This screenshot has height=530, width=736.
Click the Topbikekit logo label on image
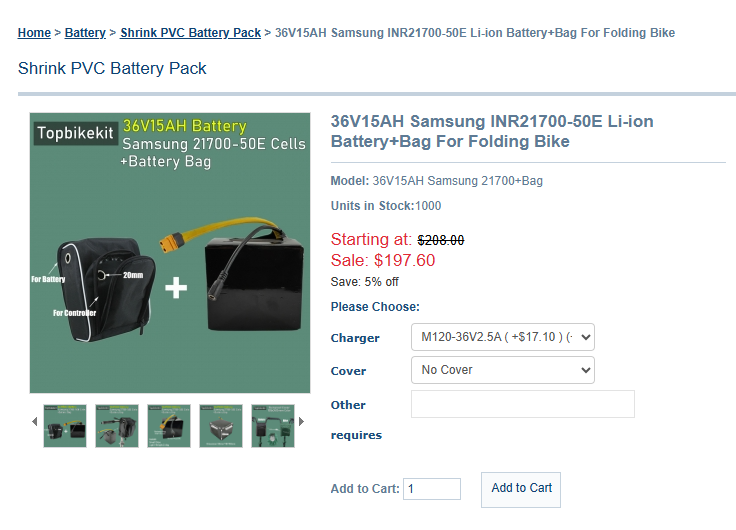(73, 133)
